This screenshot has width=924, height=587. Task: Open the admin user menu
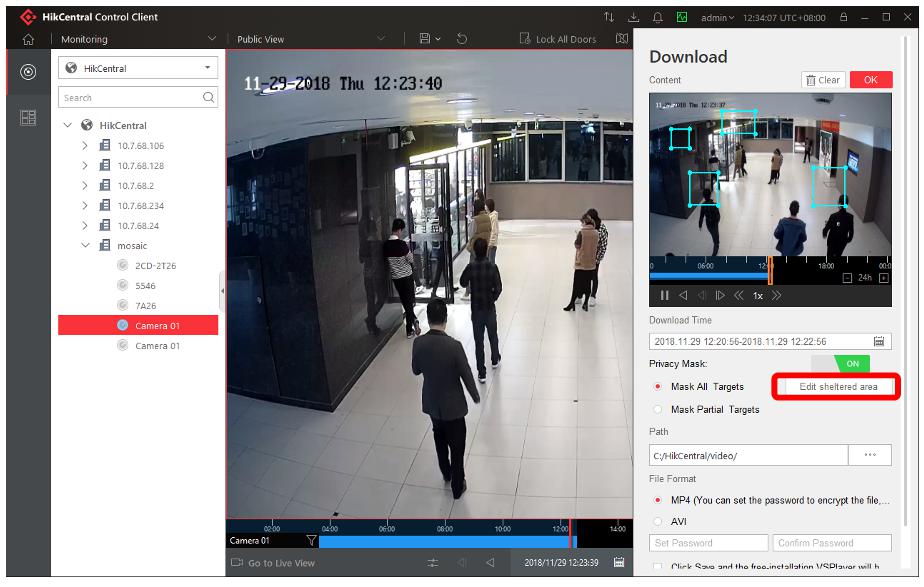pyautogui.click(x=717, y=17)
